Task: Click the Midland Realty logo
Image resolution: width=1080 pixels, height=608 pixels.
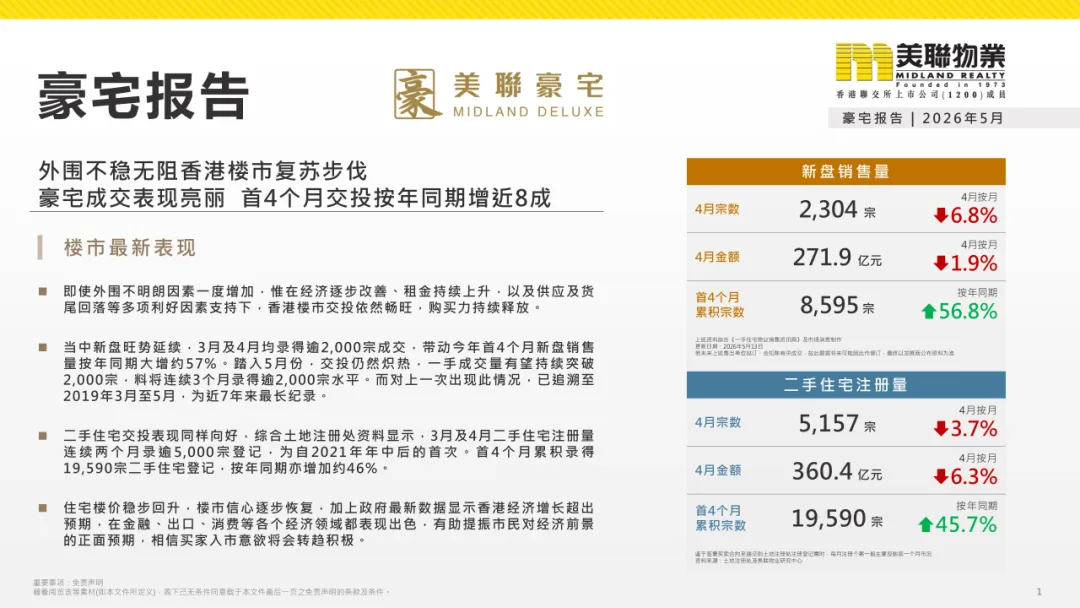Action: (920, 71)
